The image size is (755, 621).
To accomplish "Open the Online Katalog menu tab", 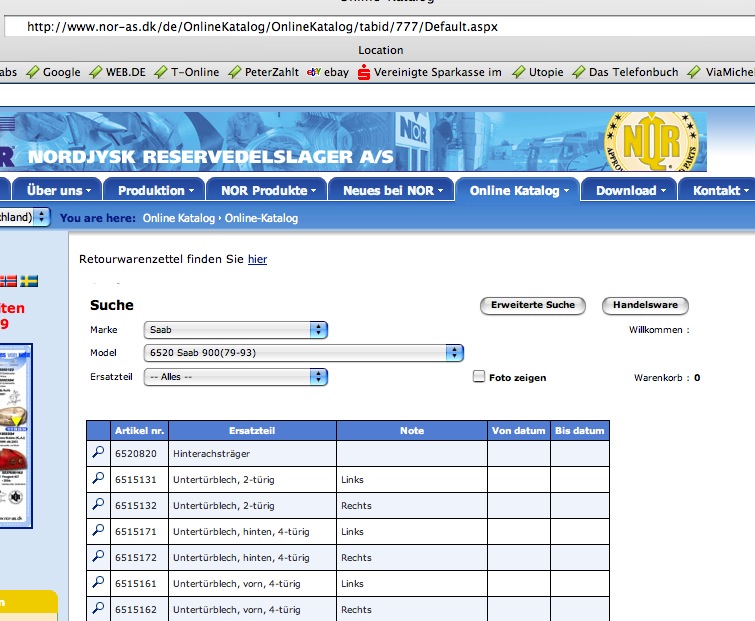I will pyautogui.click(x=518, y=191).
